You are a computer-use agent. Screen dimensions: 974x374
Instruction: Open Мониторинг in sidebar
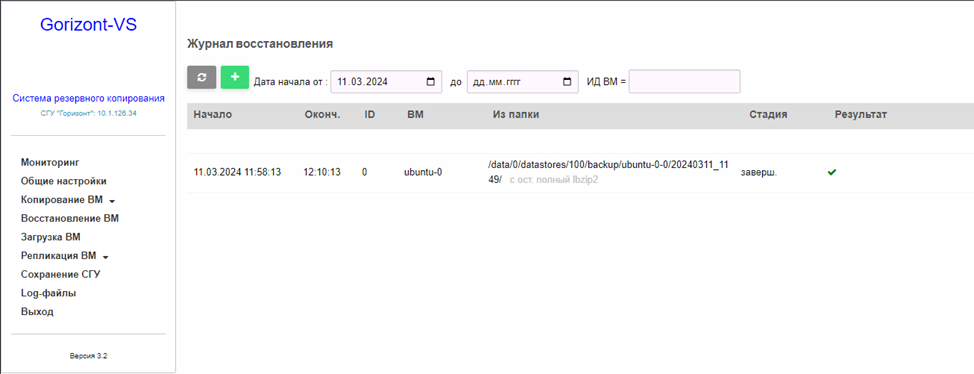point(51,163)
